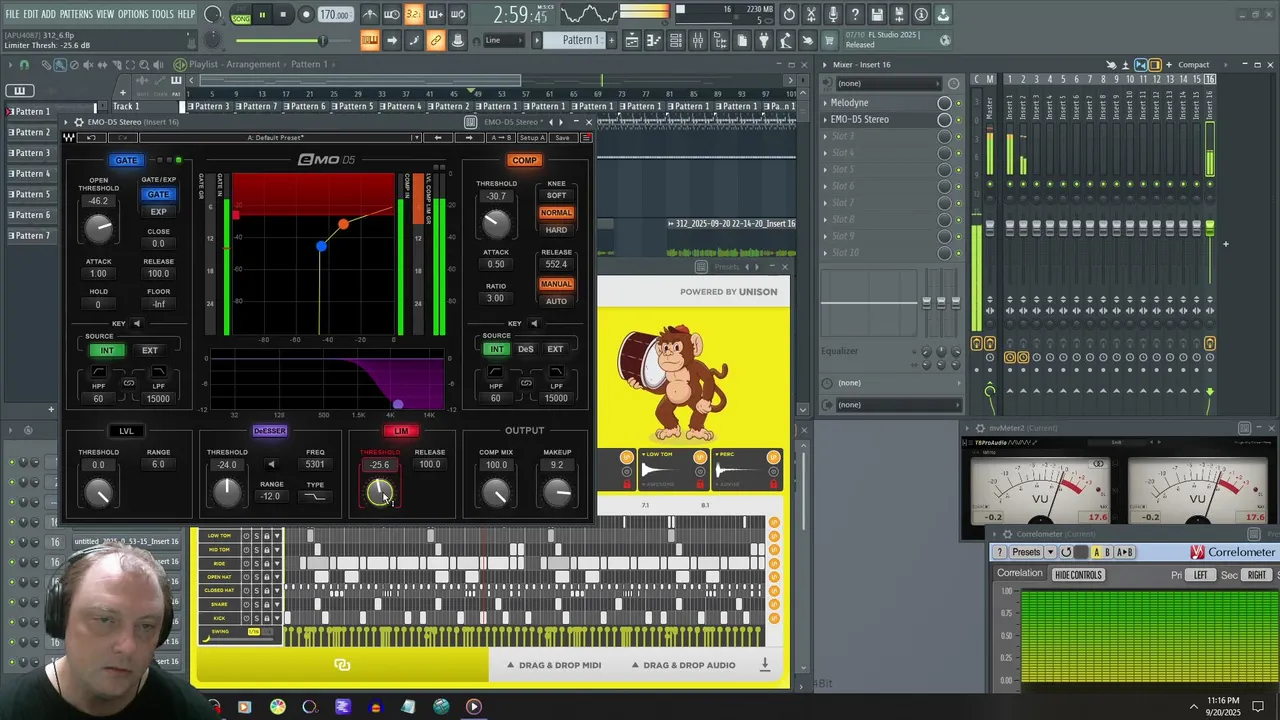Screen dimensions: 1280x720
Task: Click the microphone recording icon
Action: pyautogui.click(x=833, y=15)
